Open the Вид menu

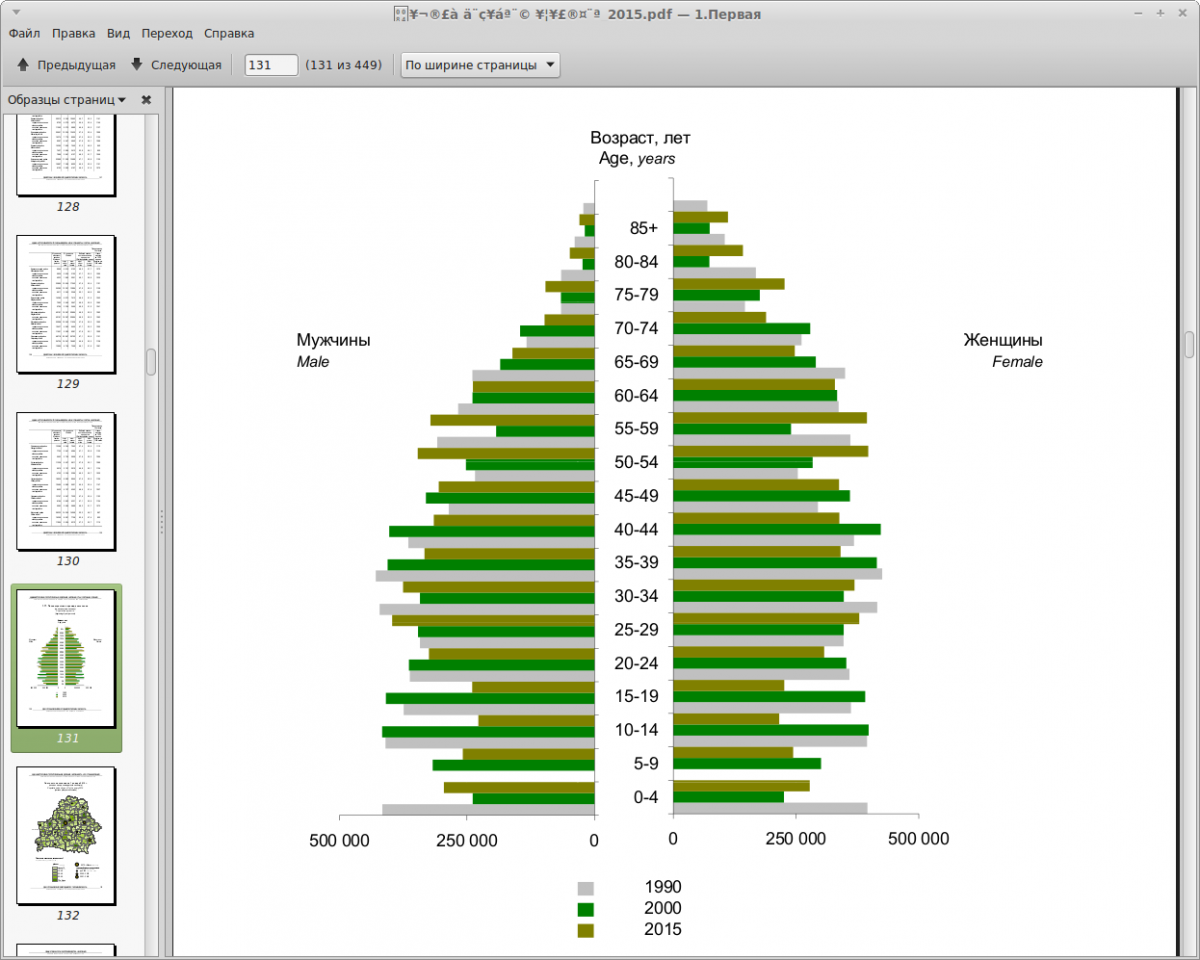(118, 33)
